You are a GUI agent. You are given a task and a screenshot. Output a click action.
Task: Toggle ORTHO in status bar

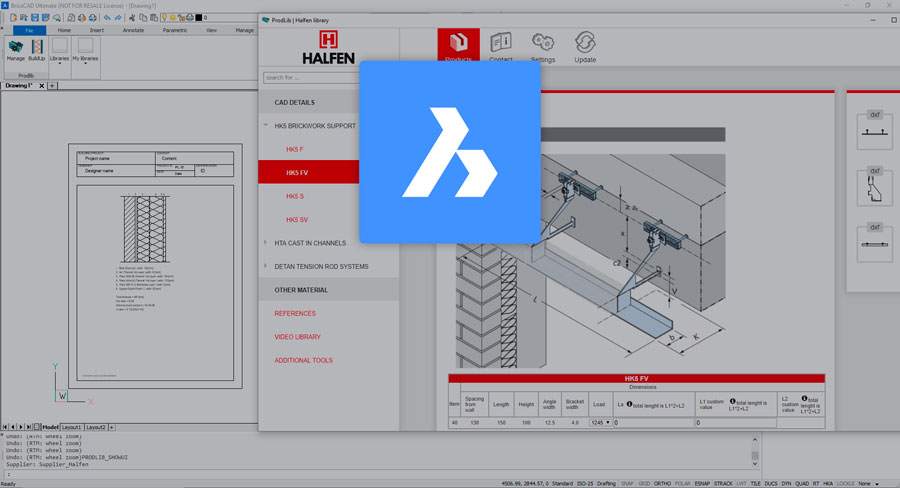(662, 484)
